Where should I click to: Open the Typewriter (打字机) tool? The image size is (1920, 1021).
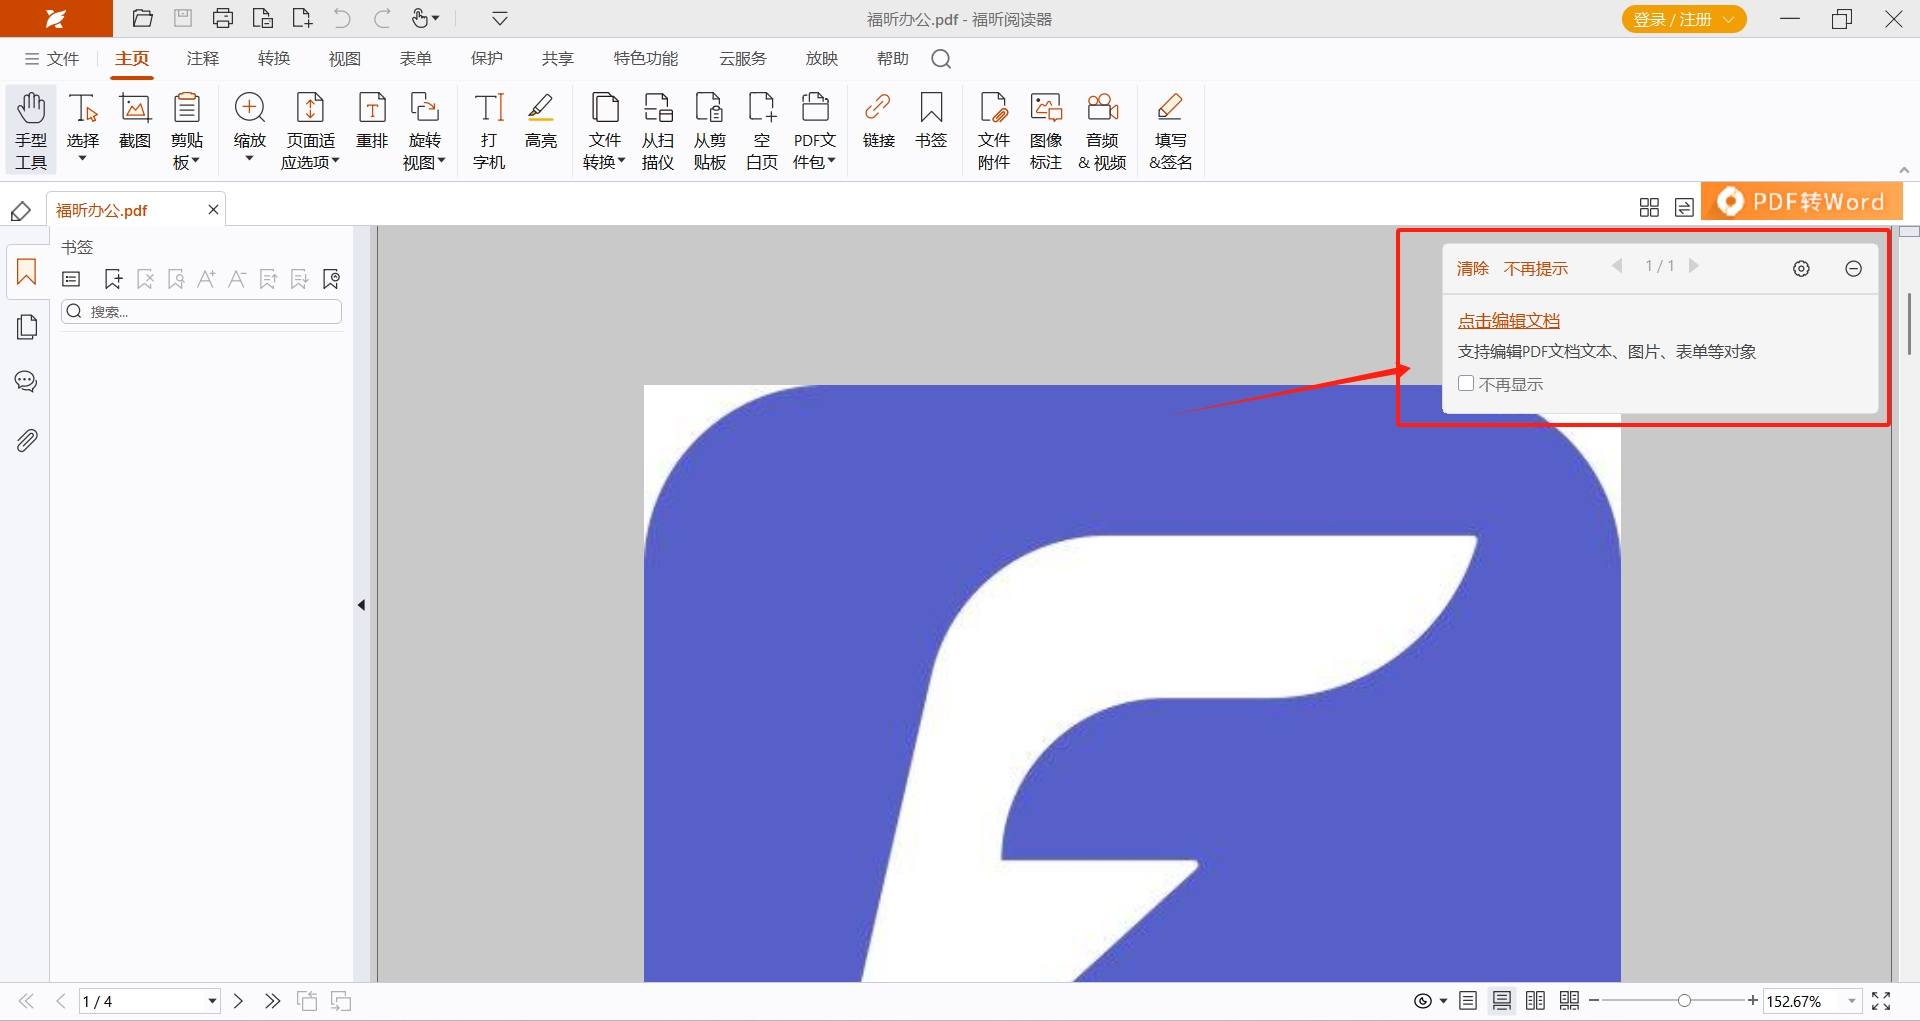489,130
